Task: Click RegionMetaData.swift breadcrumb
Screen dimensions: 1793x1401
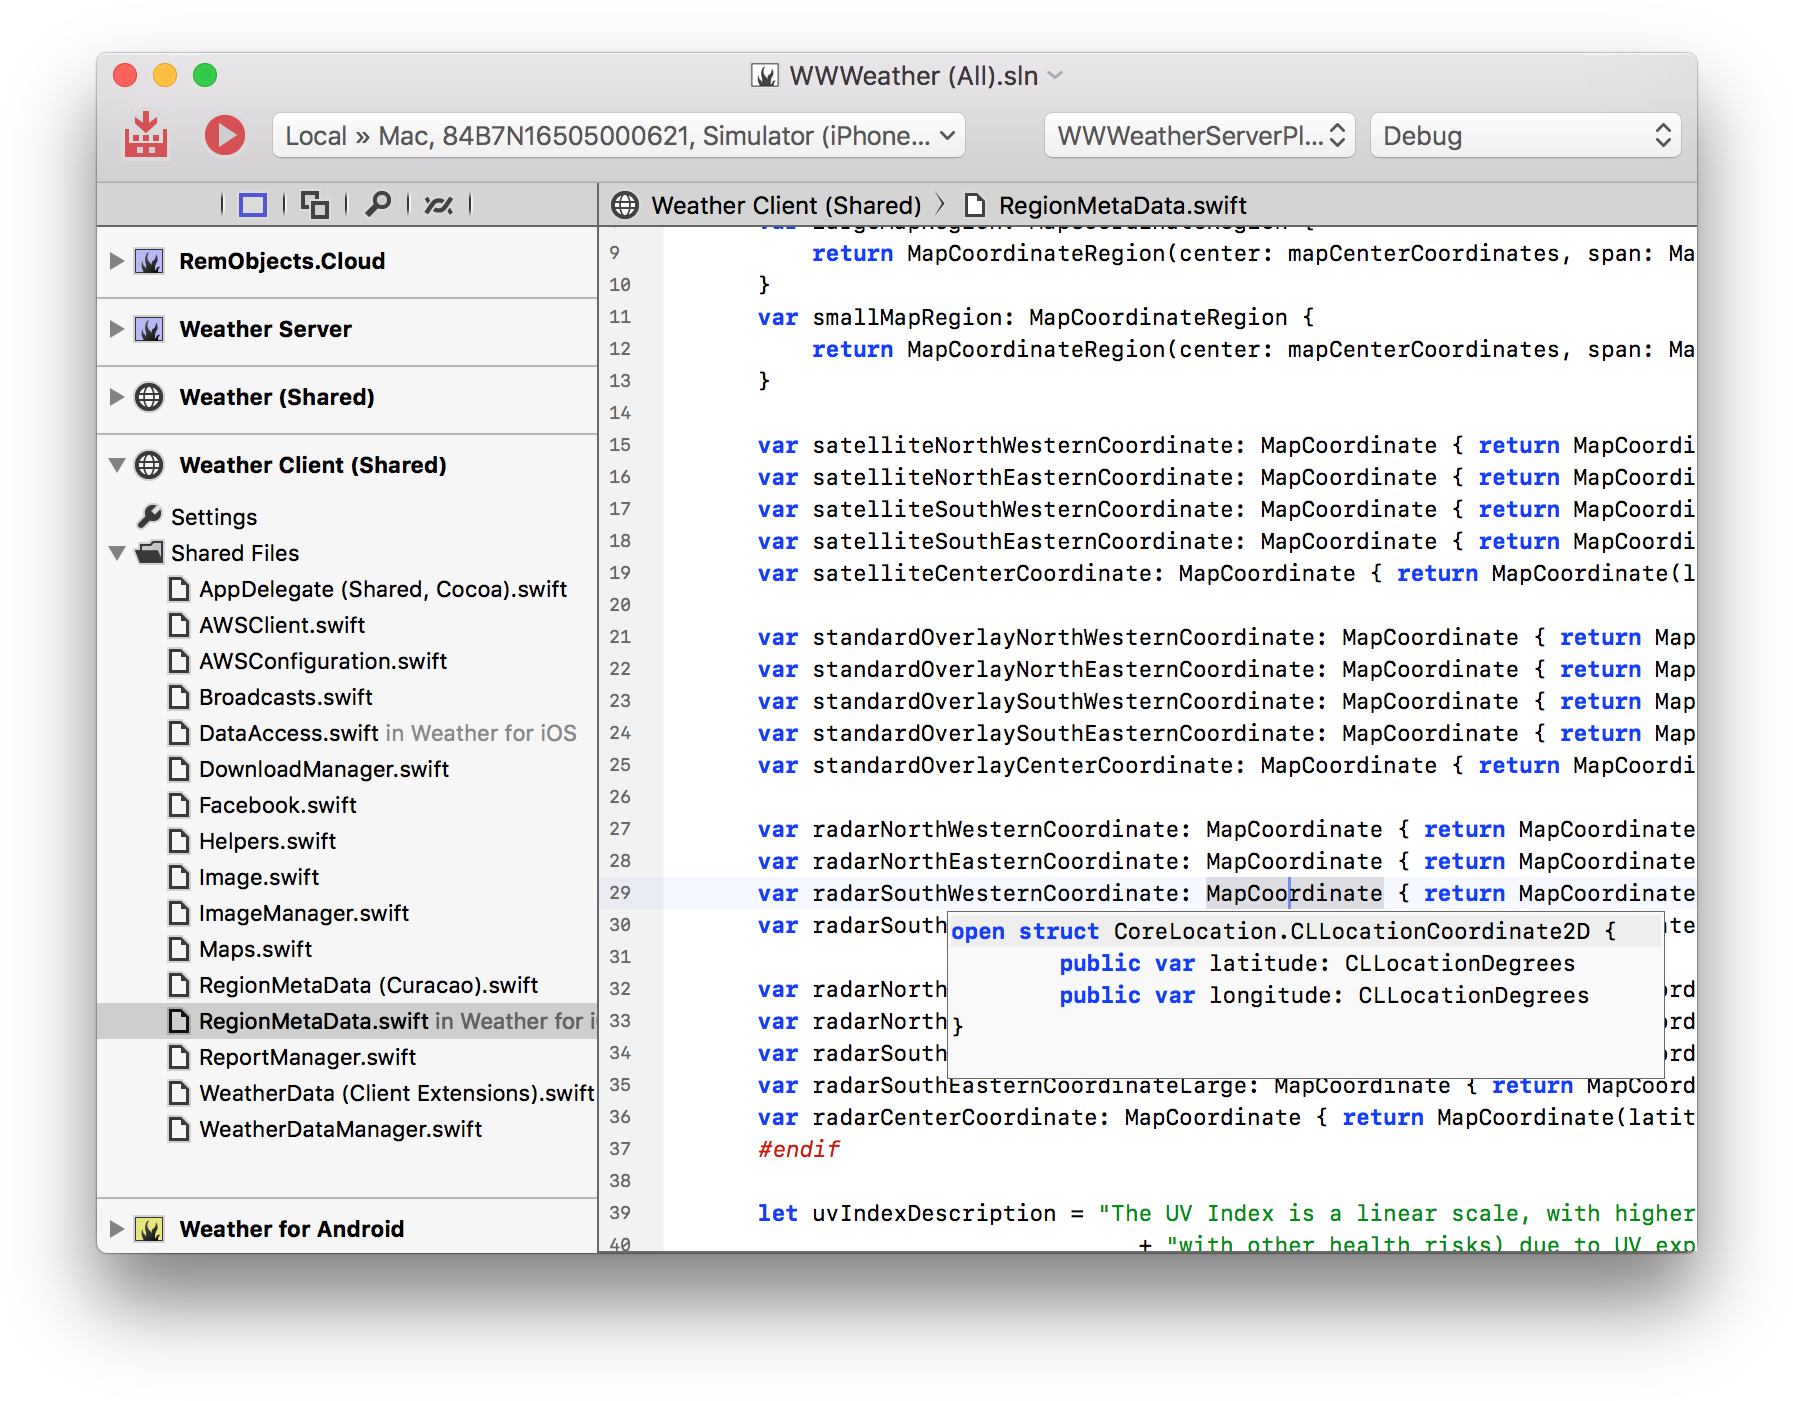Action: [1122, 205]
